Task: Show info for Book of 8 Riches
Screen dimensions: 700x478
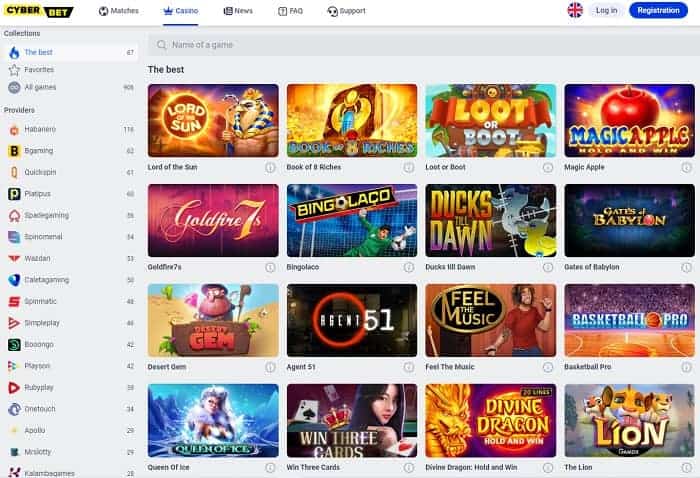Action: [x=409, y=167]
